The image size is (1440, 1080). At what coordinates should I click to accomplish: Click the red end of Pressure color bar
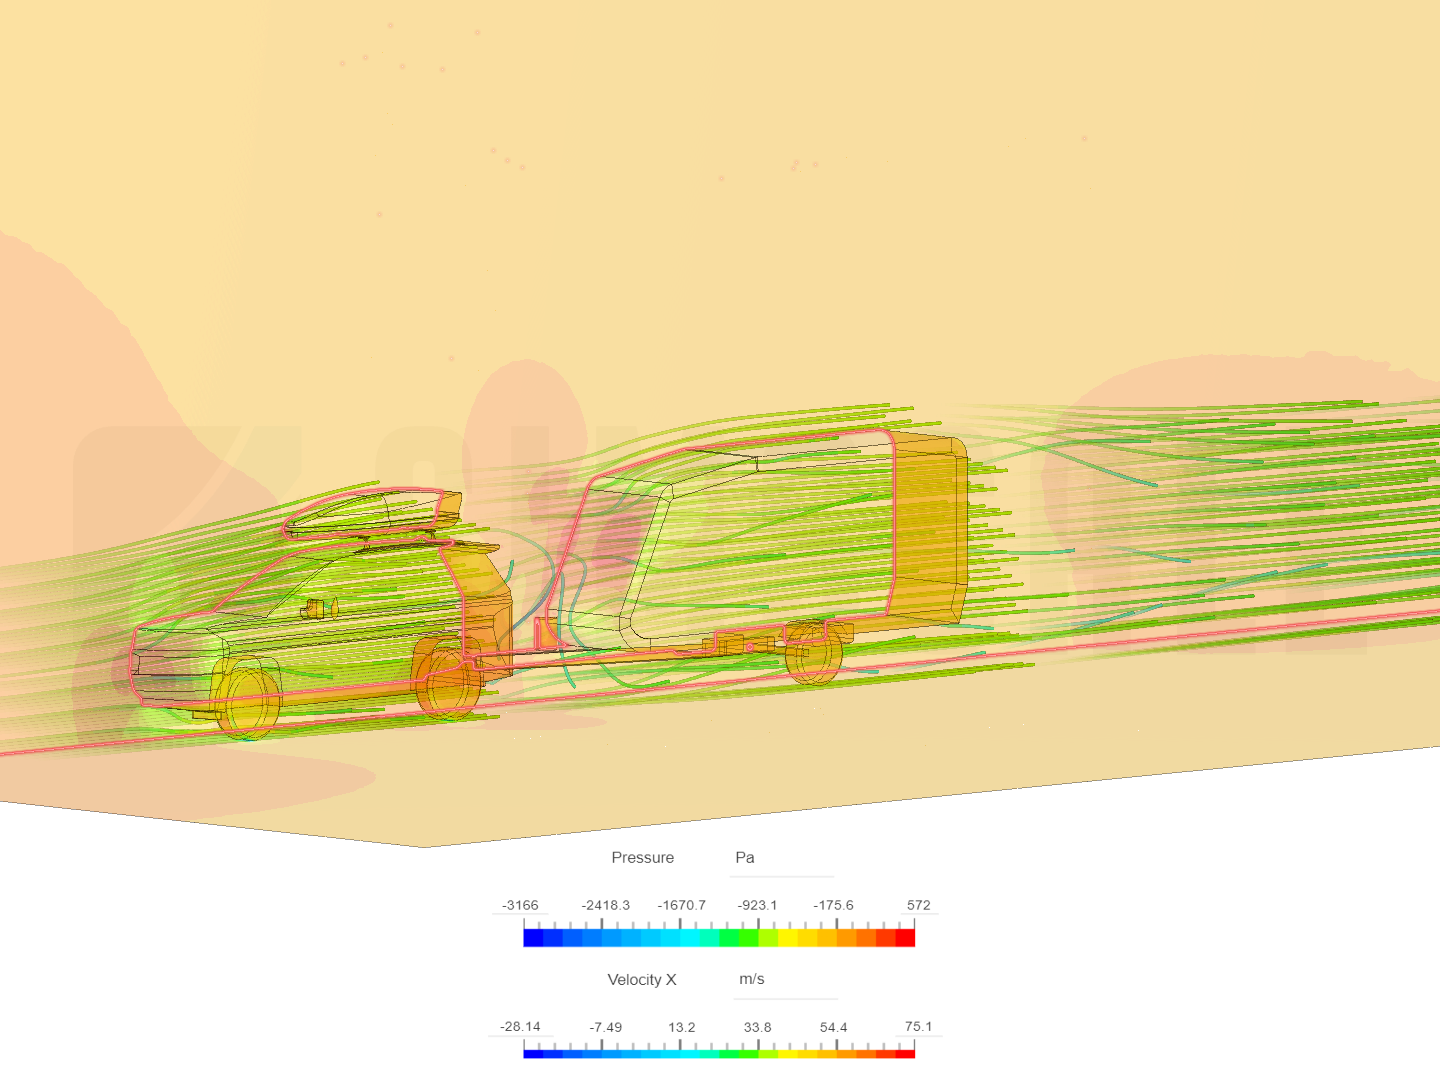click(905, 938)
